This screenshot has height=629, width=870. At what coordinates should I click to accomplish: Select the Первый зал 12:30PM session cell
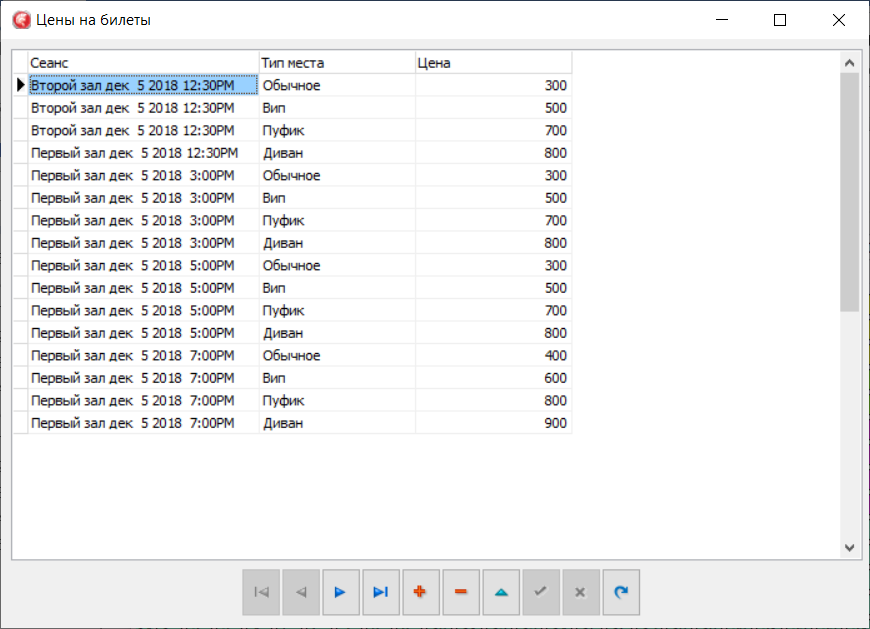(x=143, y=153)
